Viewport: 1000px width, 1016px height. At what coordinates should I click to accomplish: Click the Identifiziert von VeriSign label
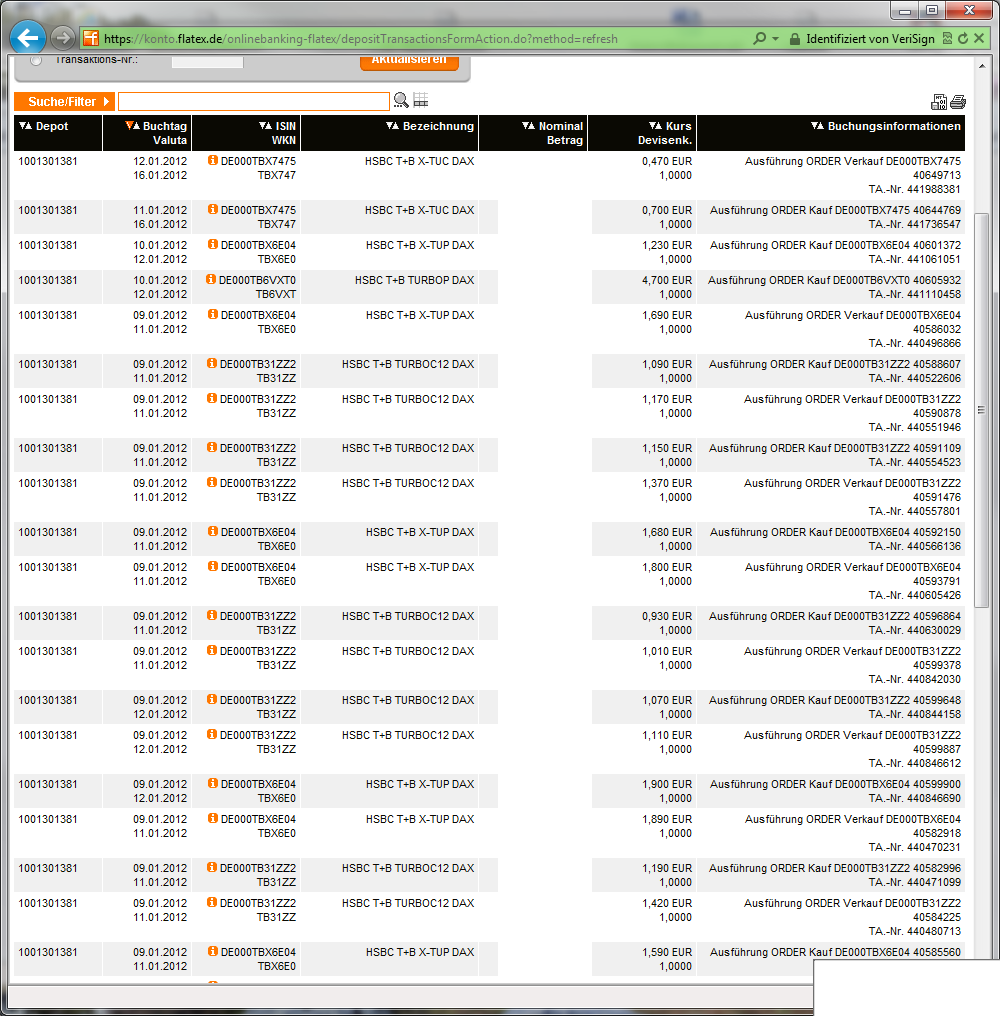coord(870,39)
